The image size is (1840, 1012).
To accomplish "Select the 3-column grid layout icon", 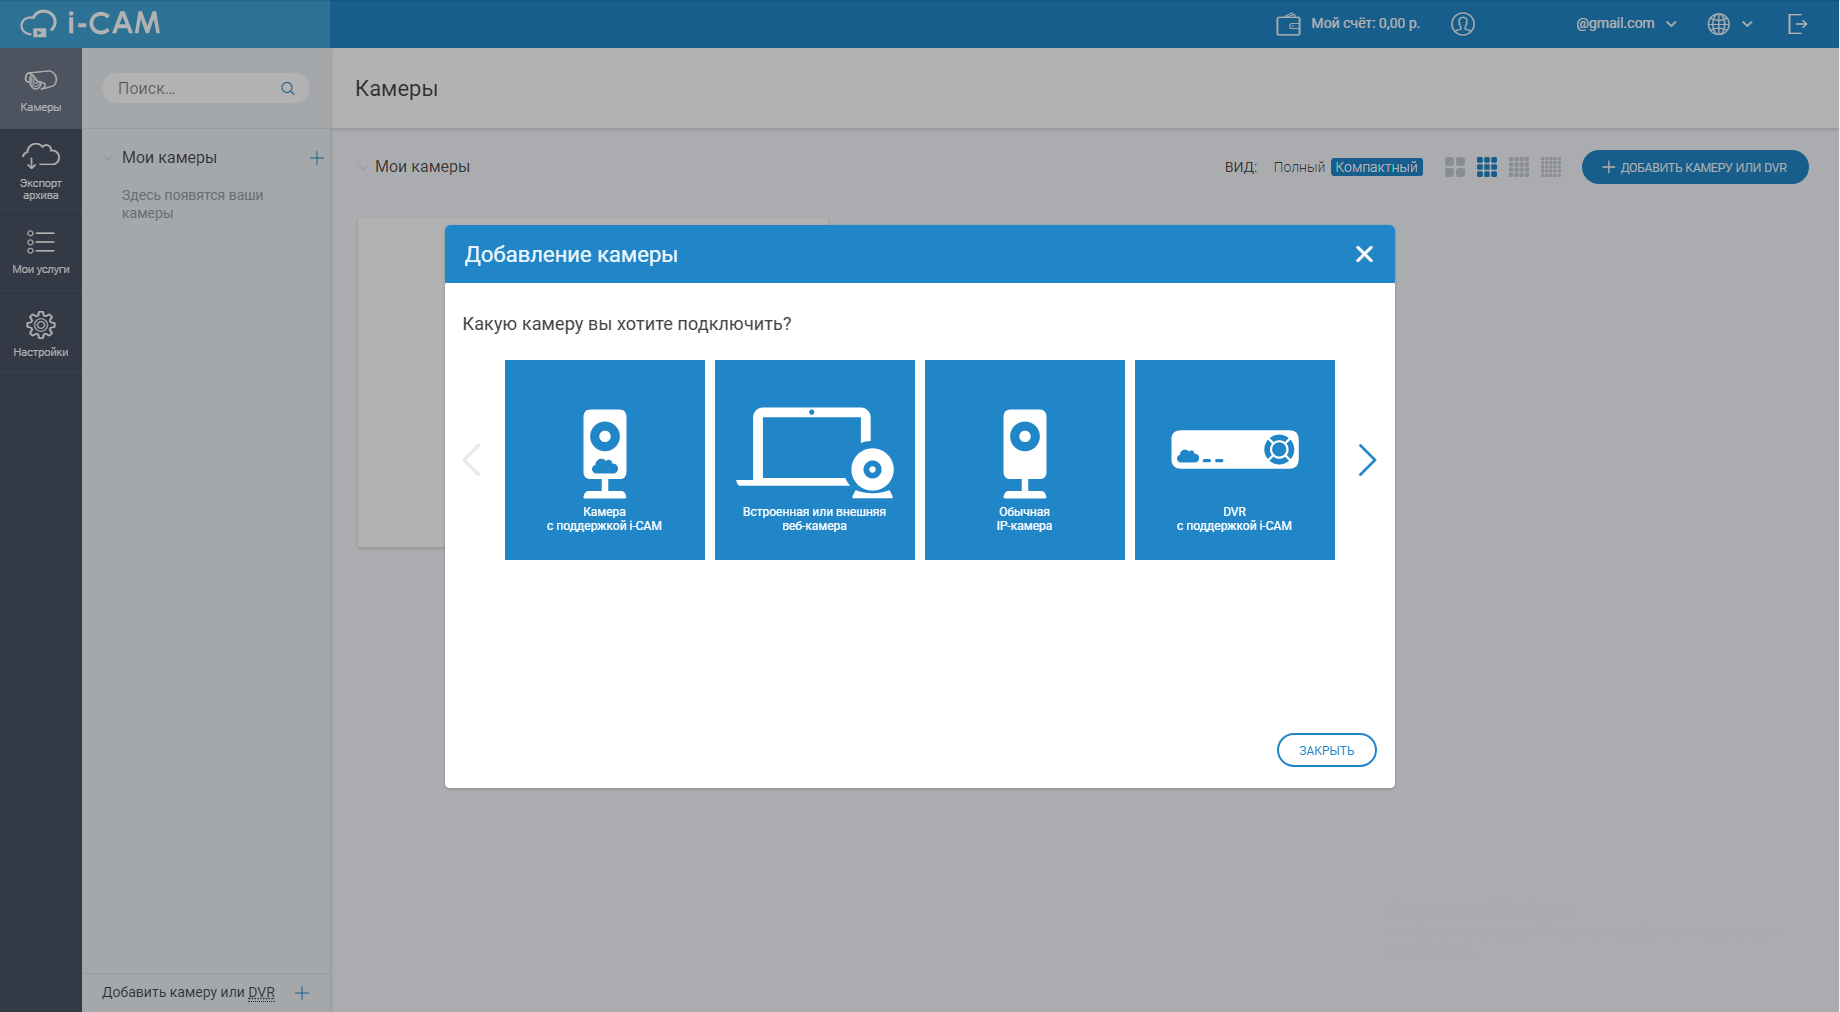I will tap(1487, 167).
